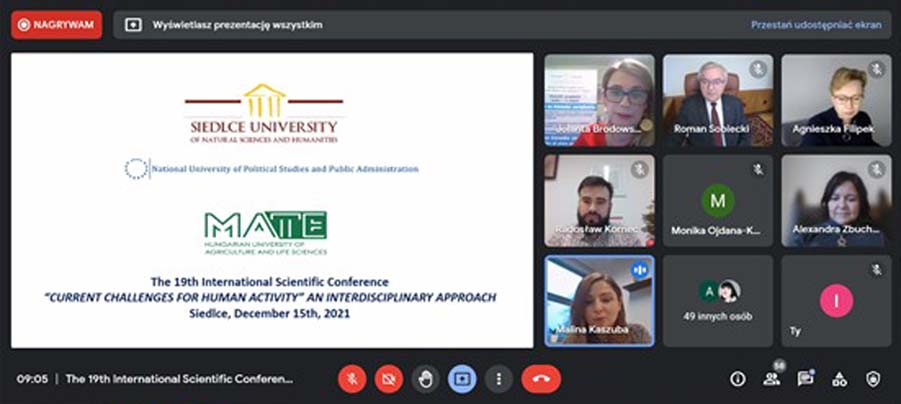Click the pink I avatar circle
Image resolution: width=901 pixels, height=404 pixels.
(836, 301)
